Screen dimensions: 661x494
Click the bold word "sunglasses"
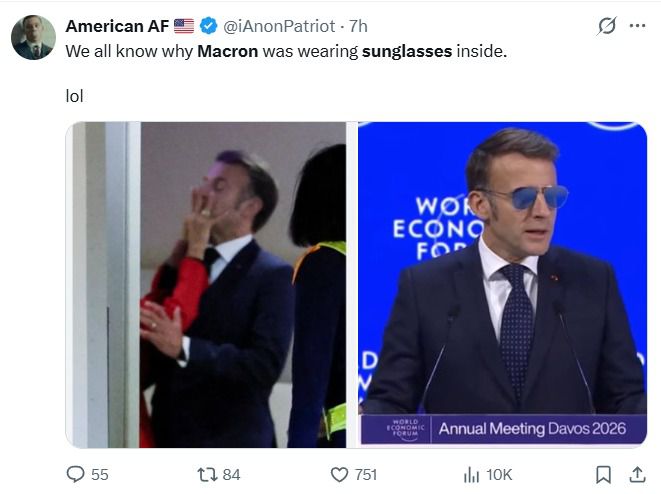click(407, 50)
